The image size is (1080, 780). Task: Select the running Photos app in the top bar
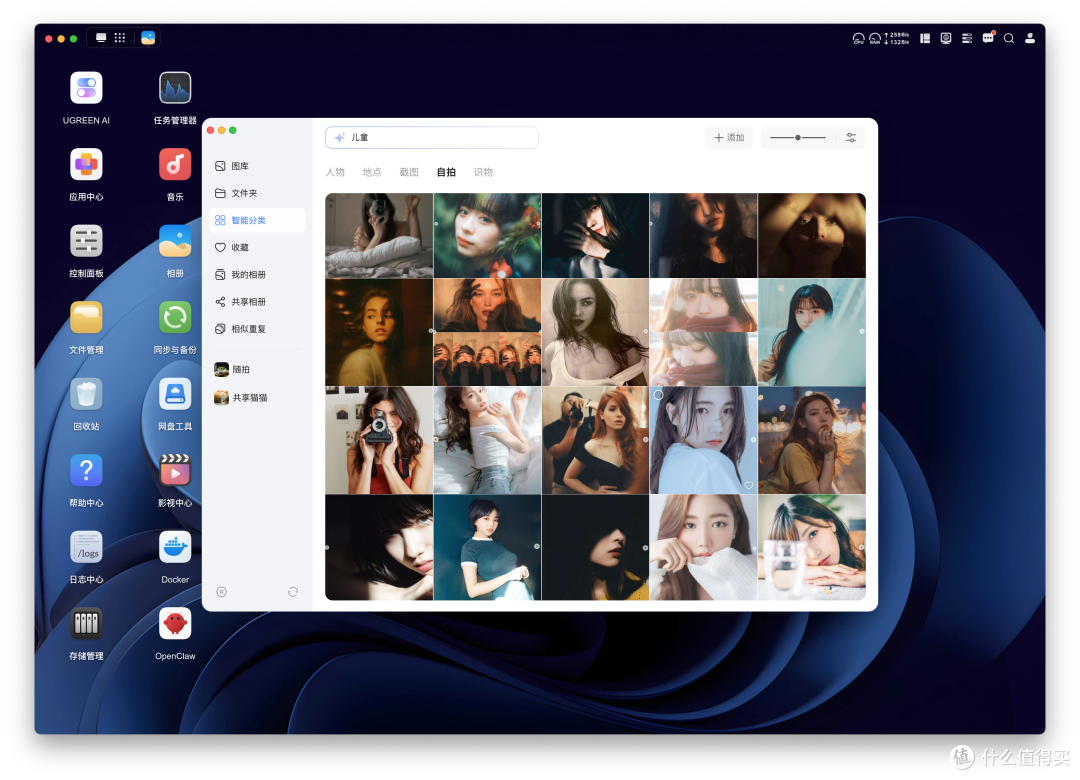[148, 38]
